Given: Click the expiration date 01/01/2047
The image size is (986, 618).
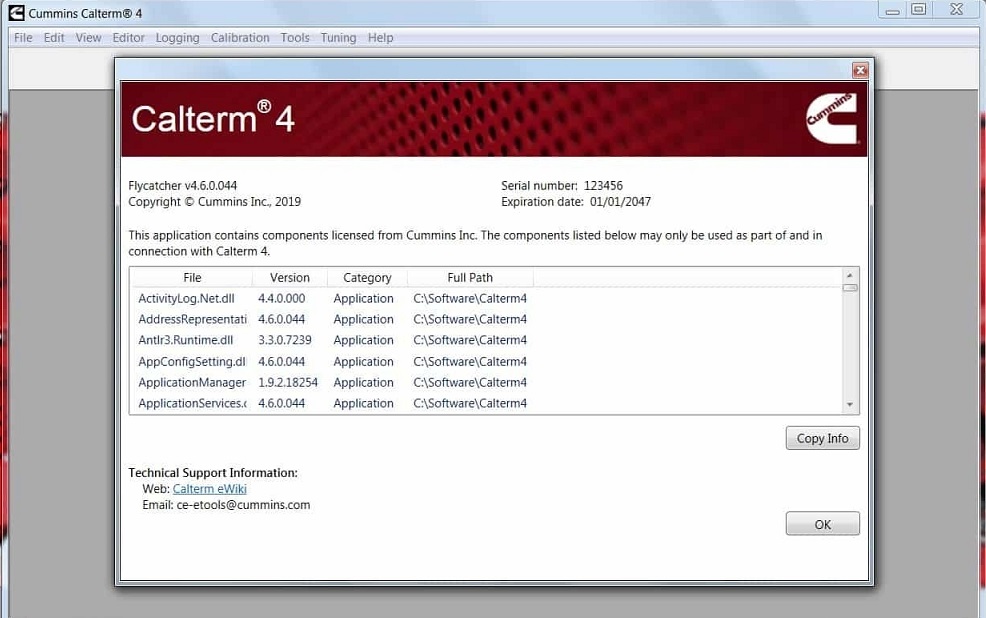Looking at the screenshot, I should pyautogui.click(x=620, y=202).
